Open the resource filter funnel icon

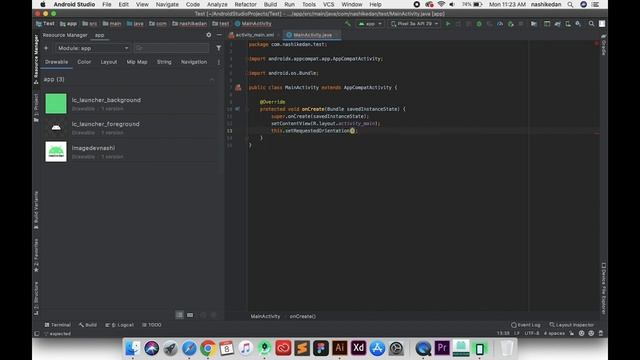[x=219, y=48]
